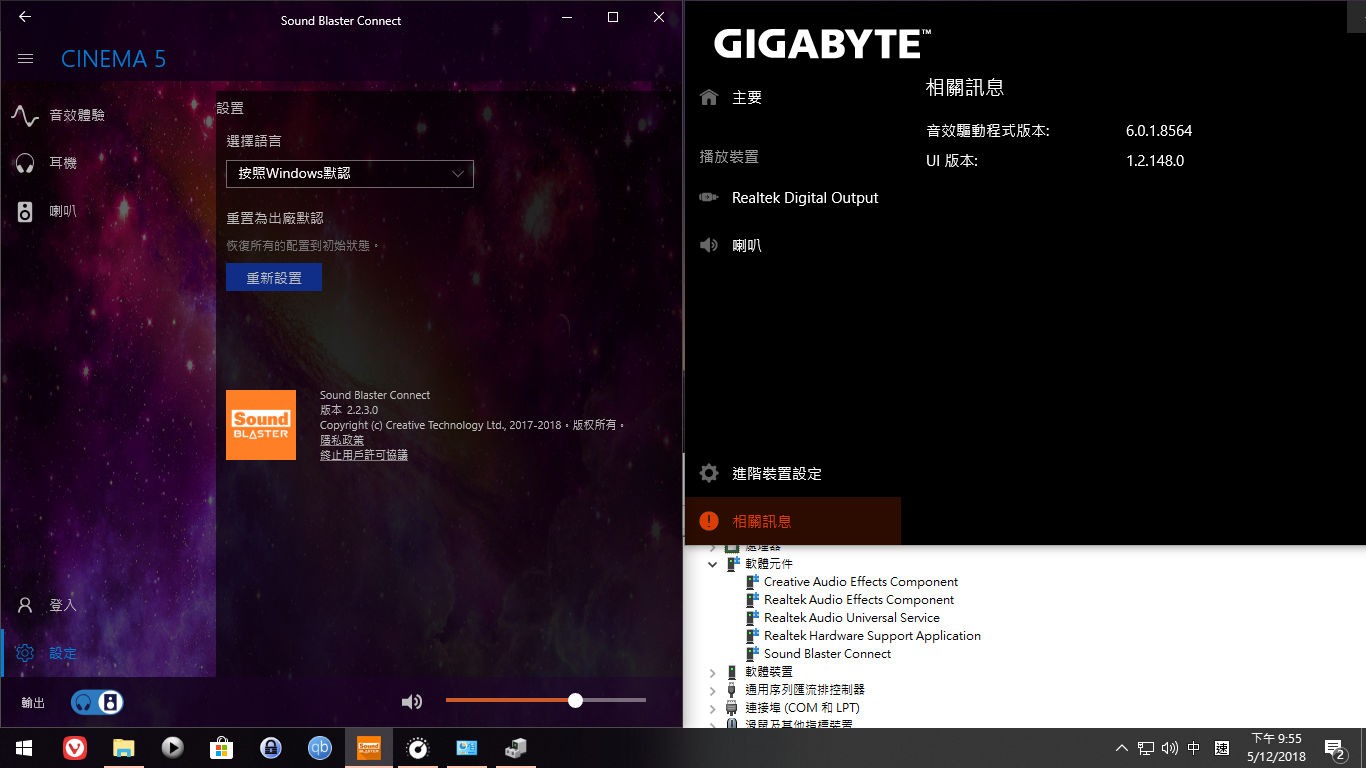Image resolution: width=1366 pixels, height=768 pixels.
Task: Select the 通用序列匯流排控制器 category label
Action: [x=805, y=690]
